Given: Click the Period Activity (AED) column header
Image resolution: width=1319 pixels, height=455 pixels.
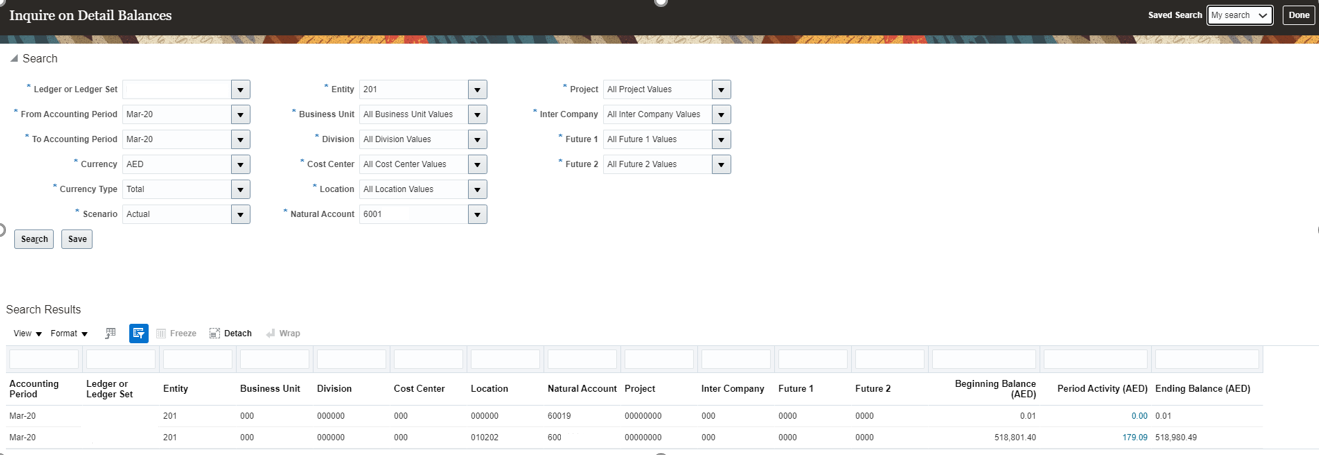Looking at the screenshot, I should pyautogui.click(x=1102, y=389).
